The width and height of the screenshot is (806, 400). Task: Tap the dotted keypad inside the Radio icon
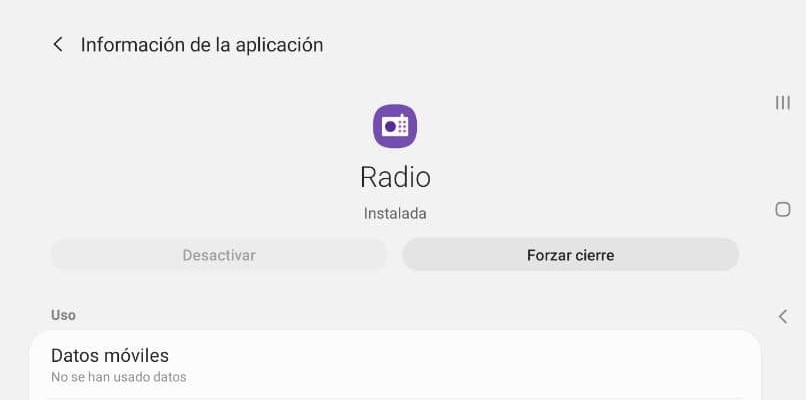click(x=402, y=126)
